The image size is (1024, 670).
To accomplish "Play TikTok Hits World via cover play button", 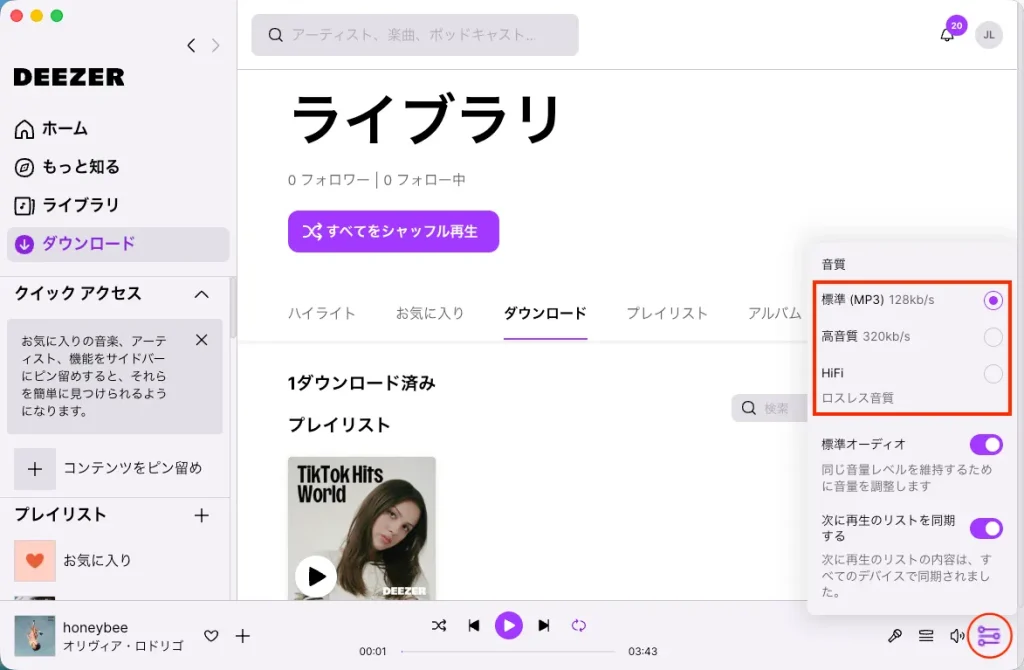I will 316,577.
